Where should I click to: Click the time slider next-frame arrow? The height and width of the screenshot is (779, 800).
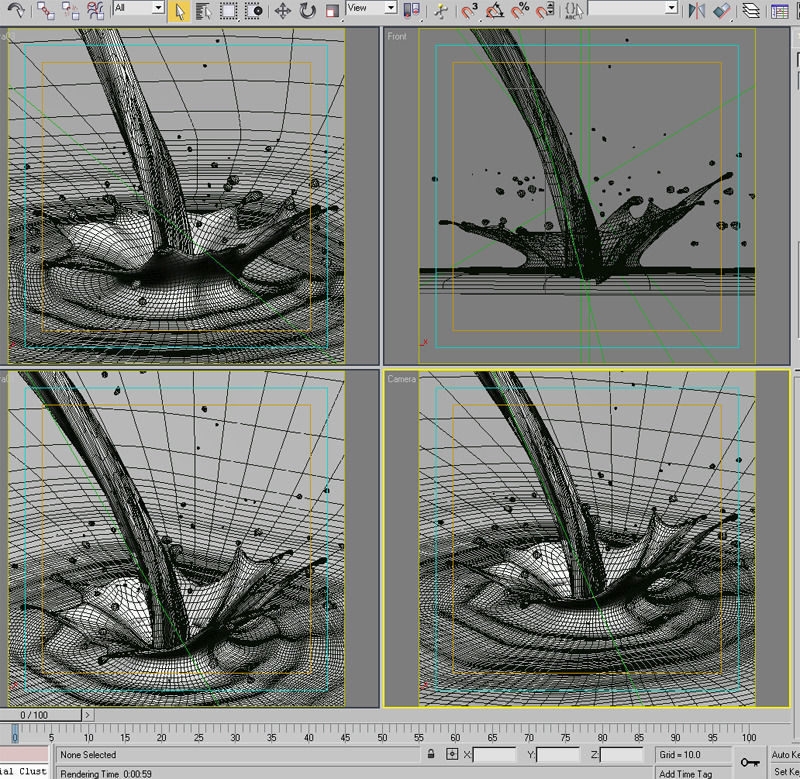coord(87,715)
